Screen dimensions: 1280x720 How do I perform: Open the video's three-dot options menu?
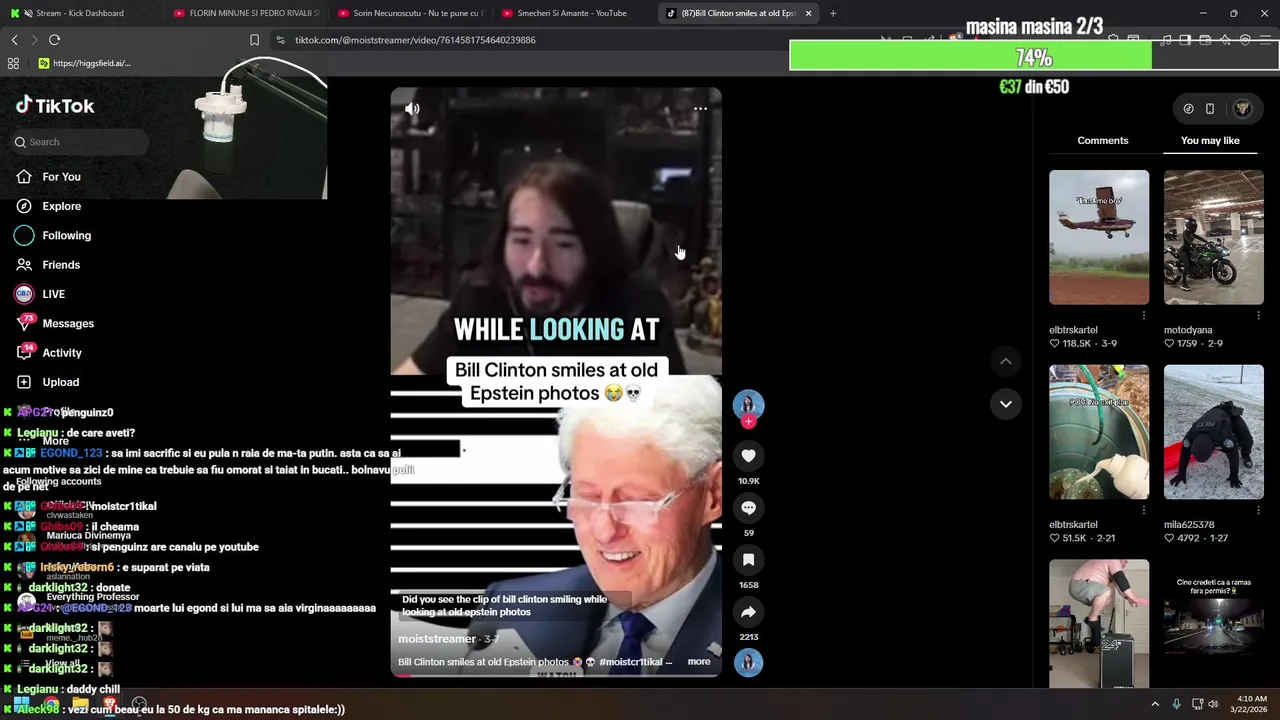[x=700, y=109]
